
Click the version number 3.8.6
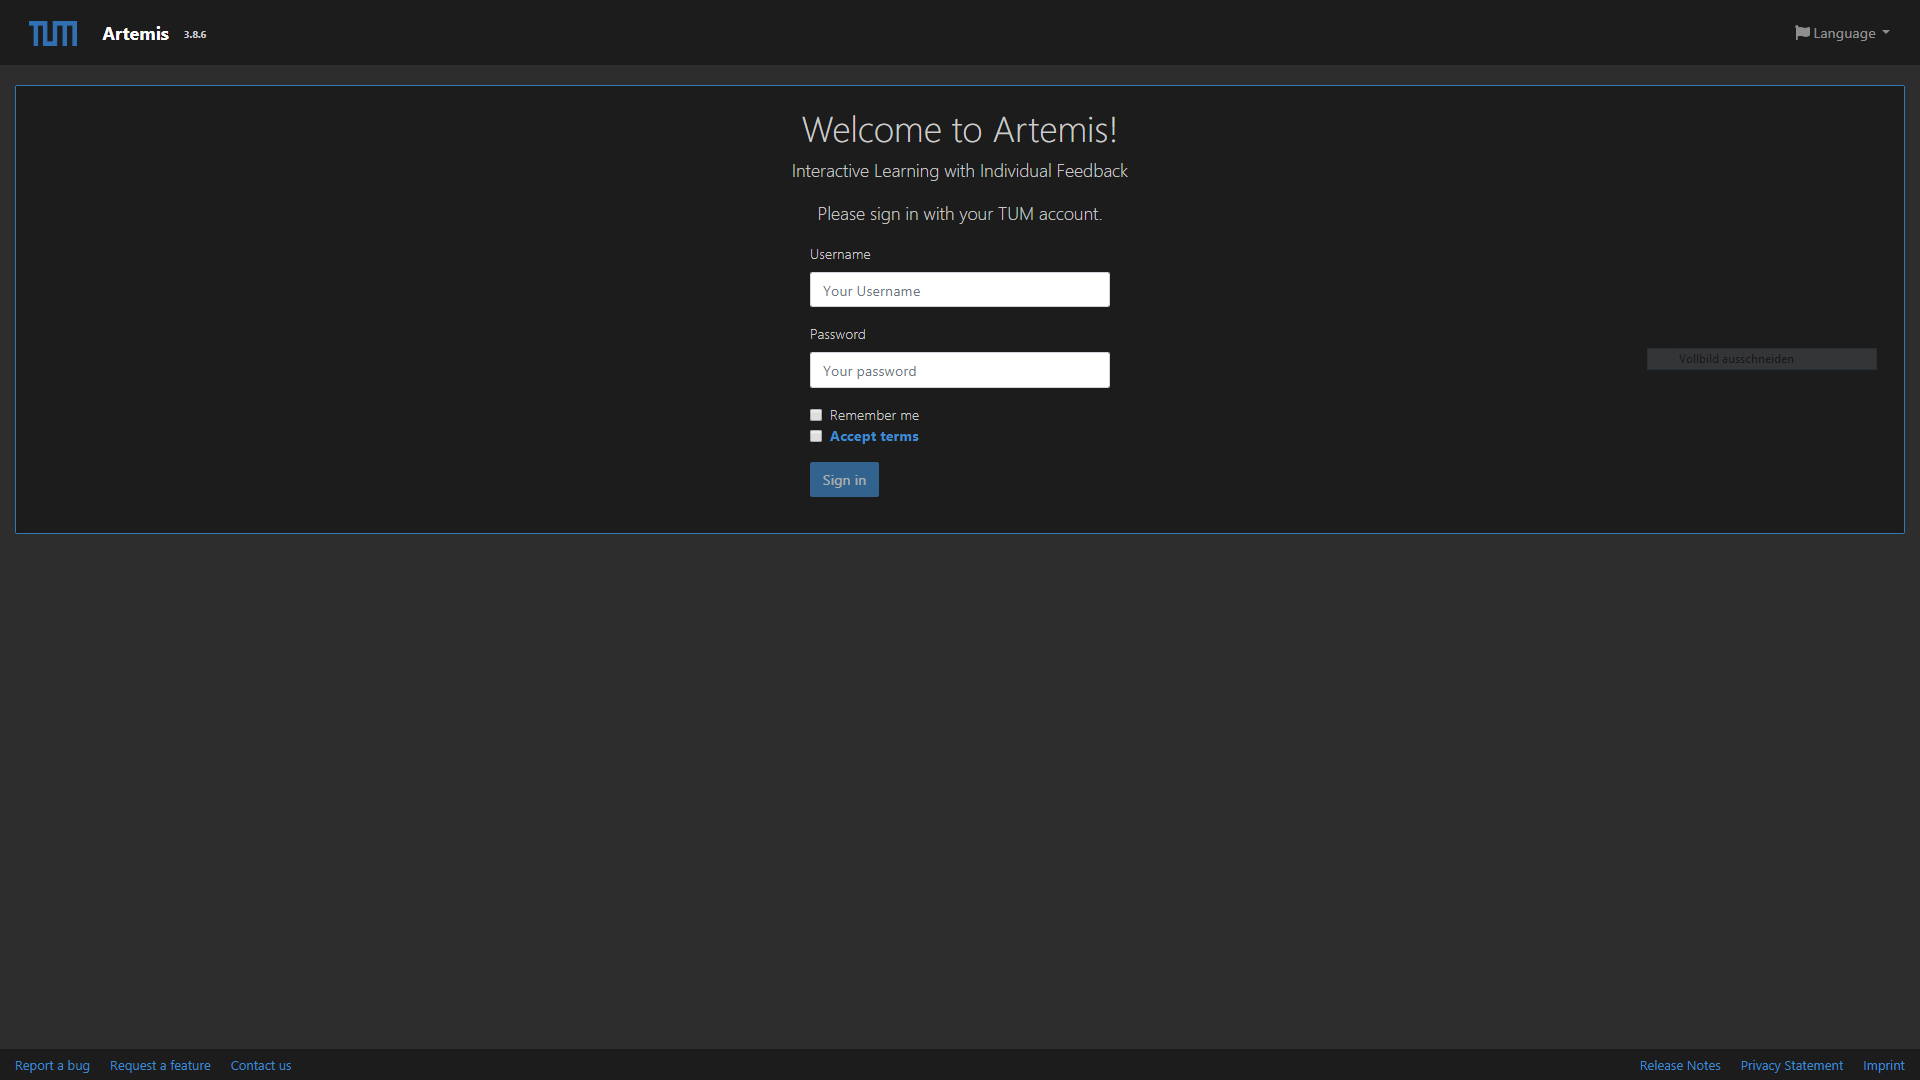coord(194,34)
